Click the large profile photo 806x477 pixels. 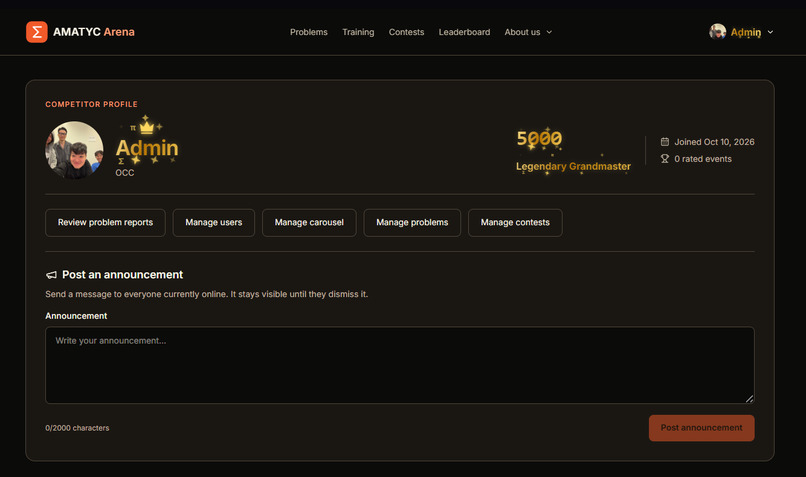point(75,150)
